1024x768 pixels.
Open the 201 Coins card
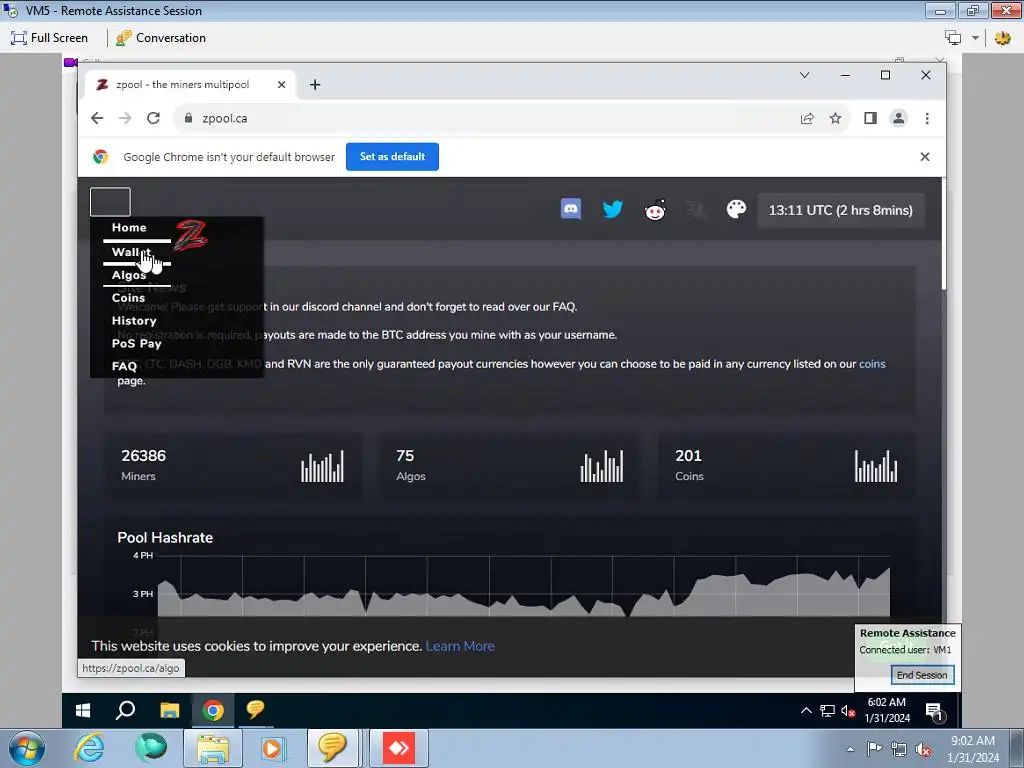(786, 466)
